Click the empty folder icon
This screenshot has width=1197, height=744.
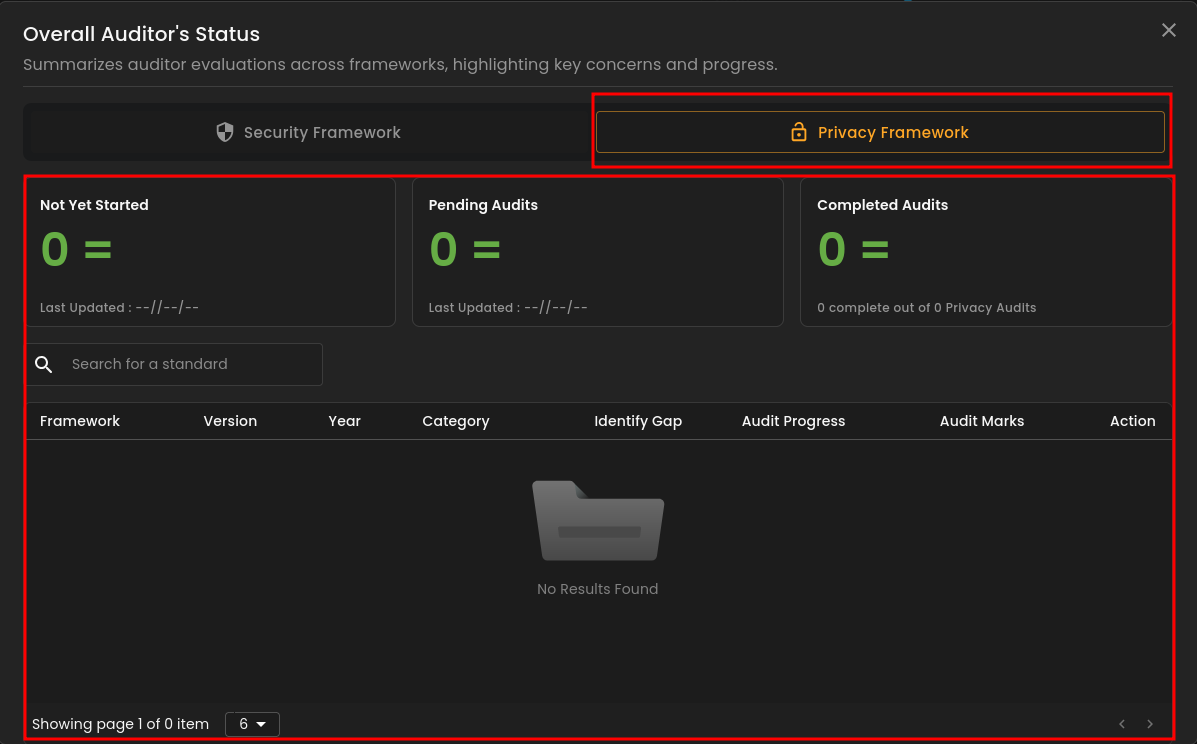598,520
